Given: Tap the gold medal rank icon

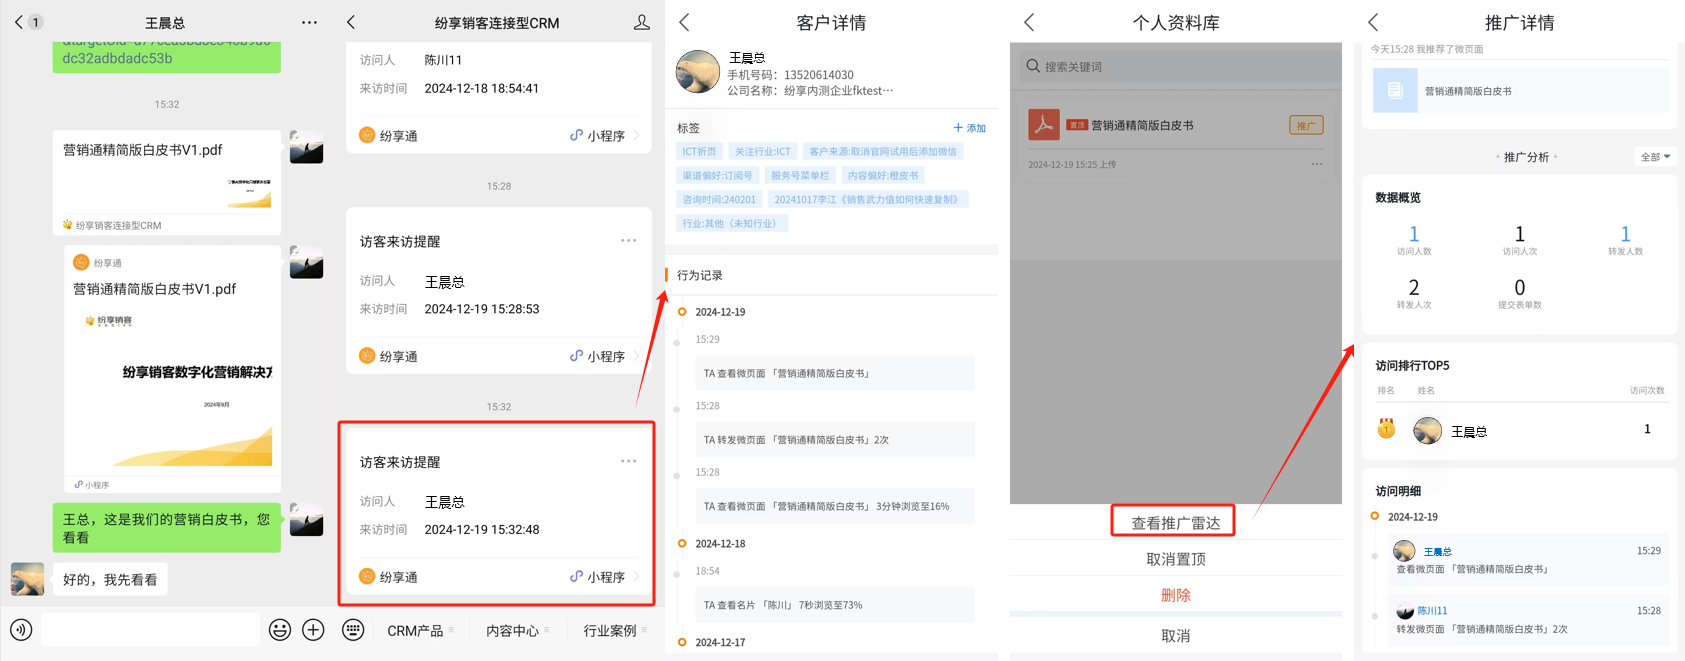Looking at the screenshot, I should tap(1386, 429).
